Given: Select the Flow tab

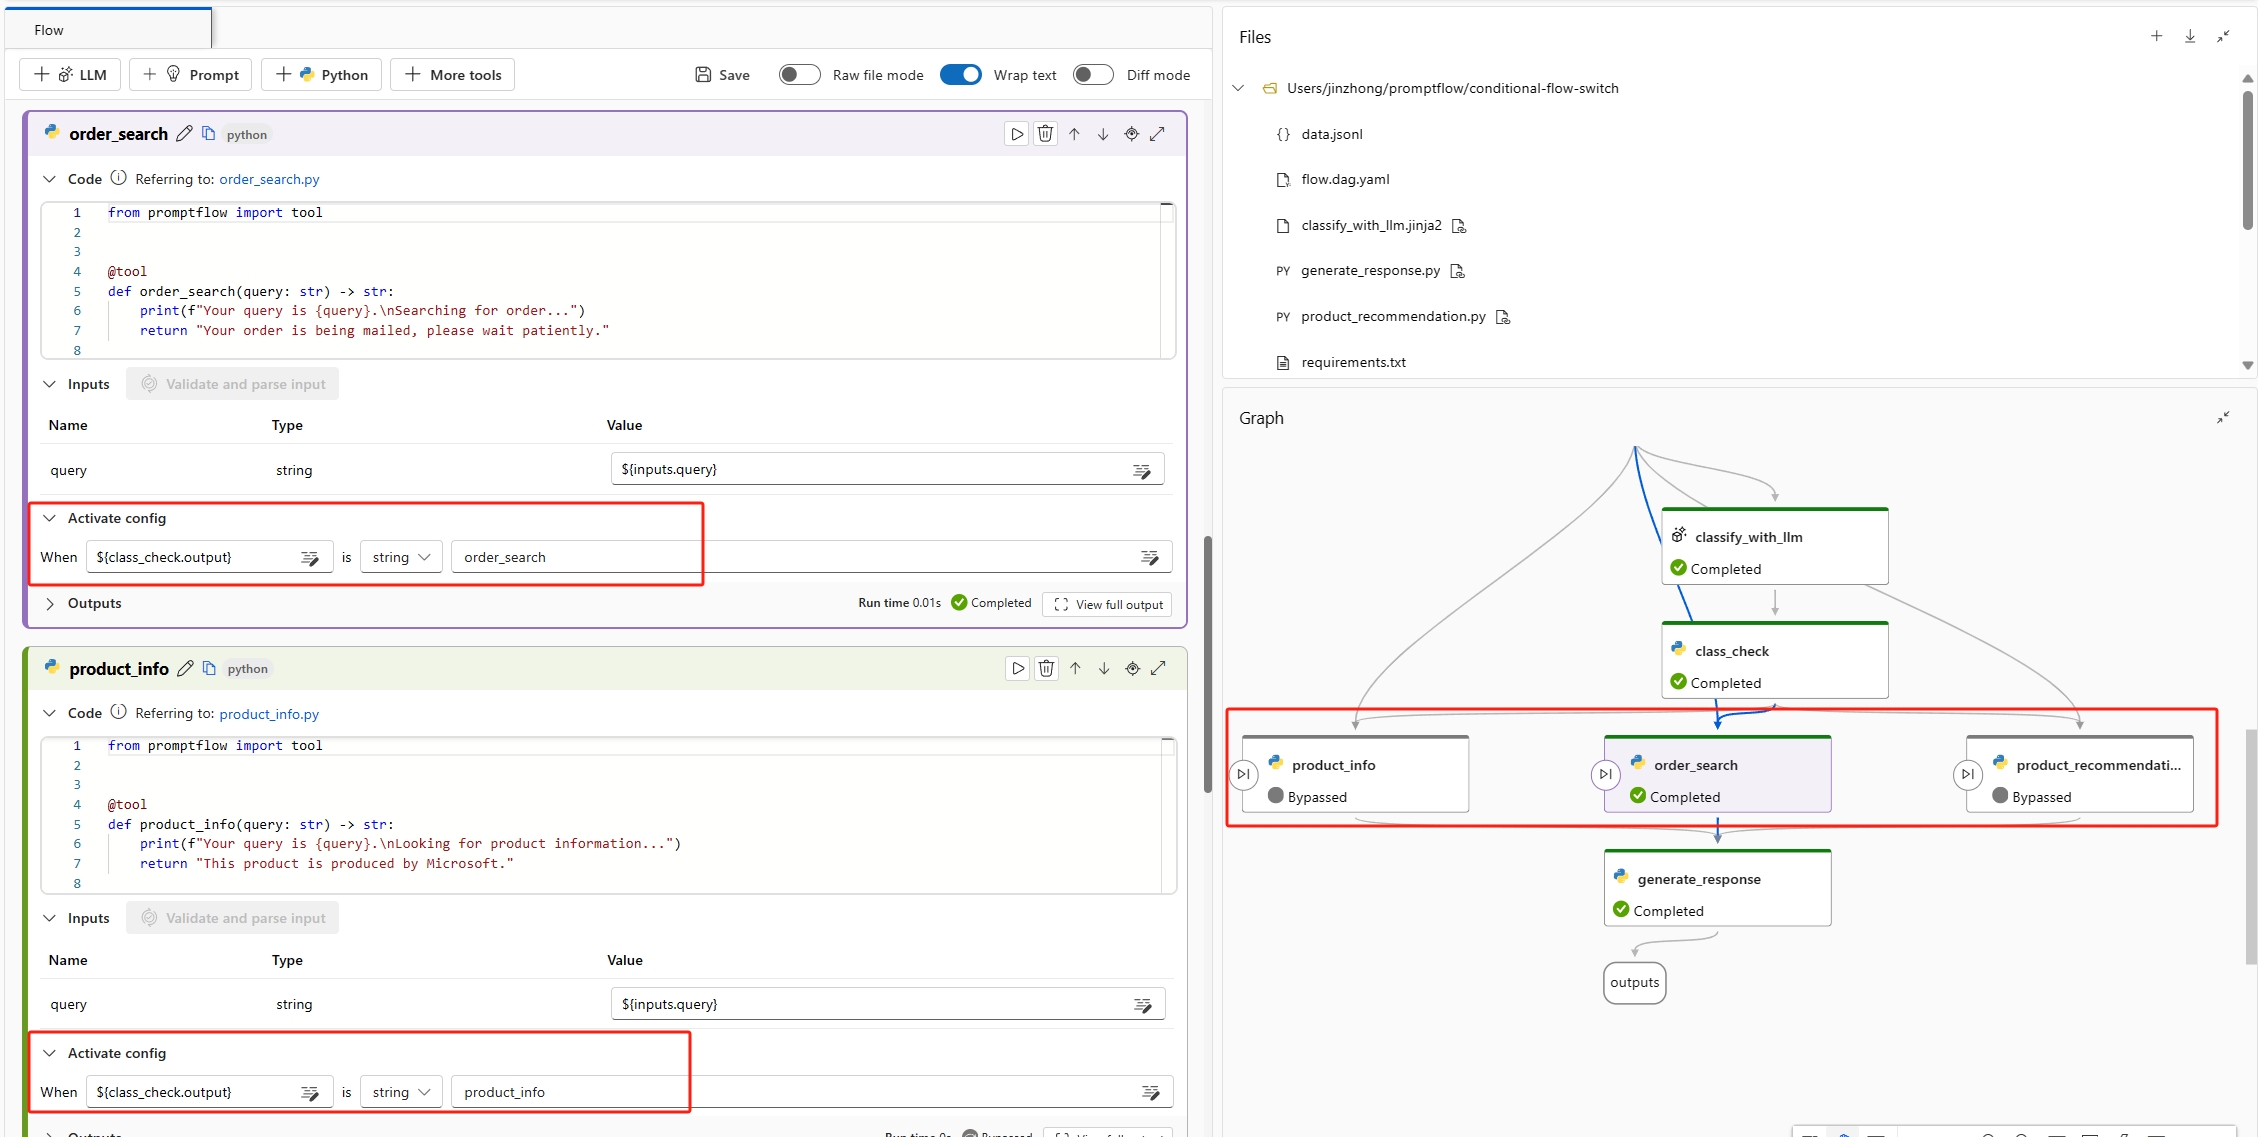Looking at the screenshot, I should point(48,30).
